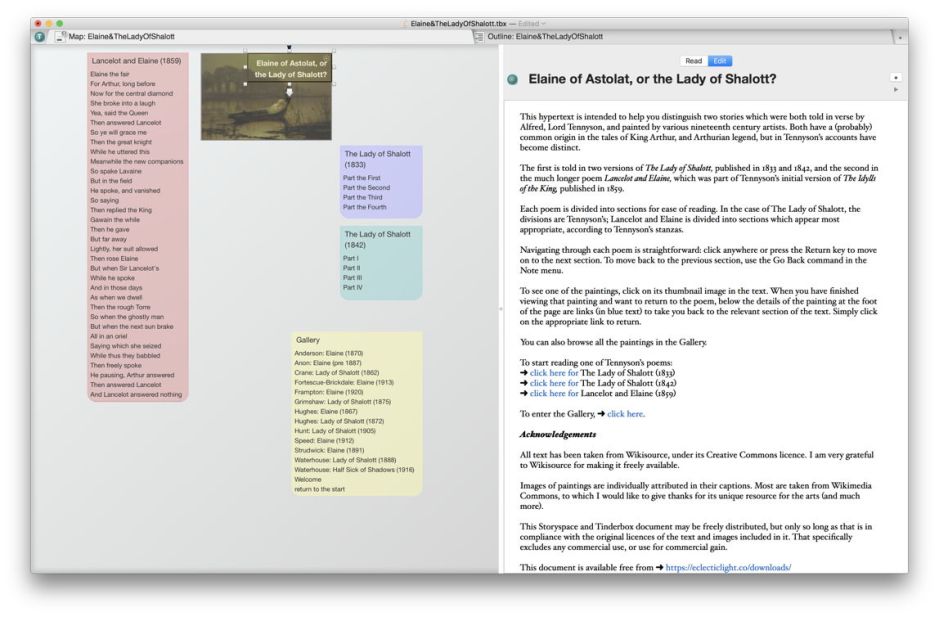The width and height of the screenshot is (939, 617).
Task: Select the 'Part the Third' note in 1833 container
Action: click(366, 198)
